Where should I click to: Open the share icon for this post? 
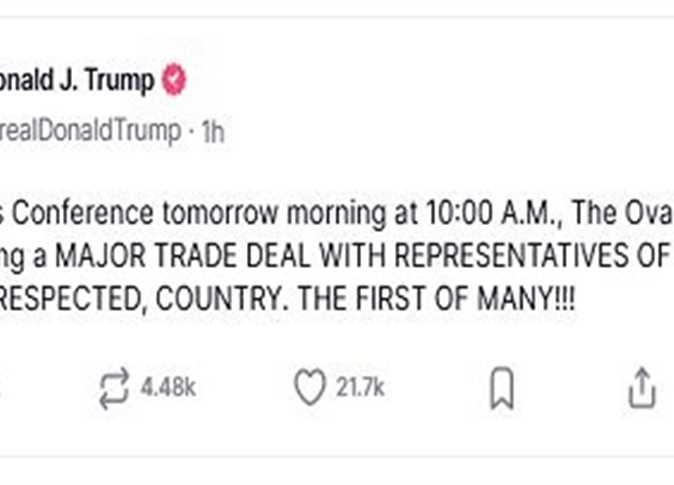click(x=641, y=387)
